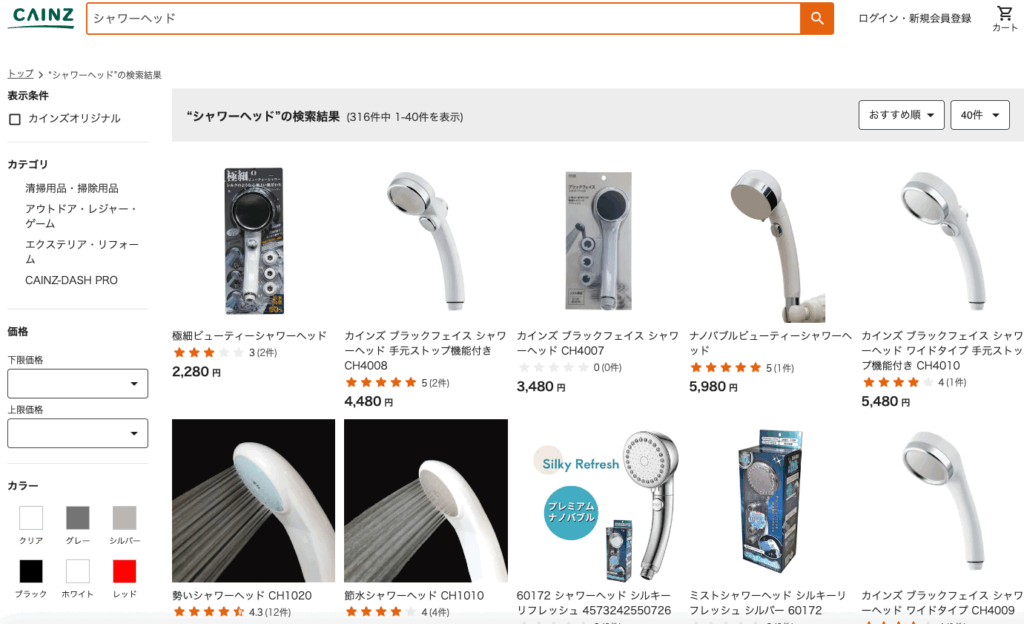Click ログイン・新規会員登録 link
This screenshot has width=1024, height=624.
coord(914,18)
